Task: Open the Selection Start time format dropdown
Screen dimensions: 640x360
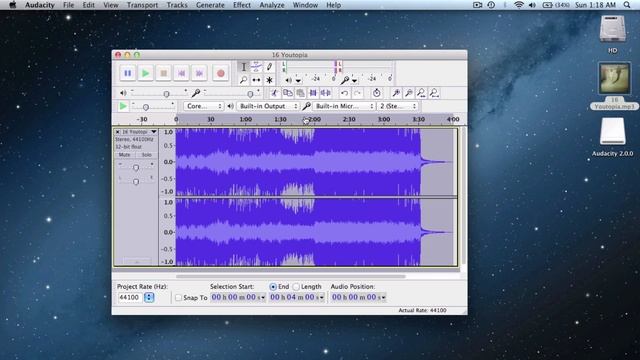Action: pyautogui.click(x=262, y=298)
